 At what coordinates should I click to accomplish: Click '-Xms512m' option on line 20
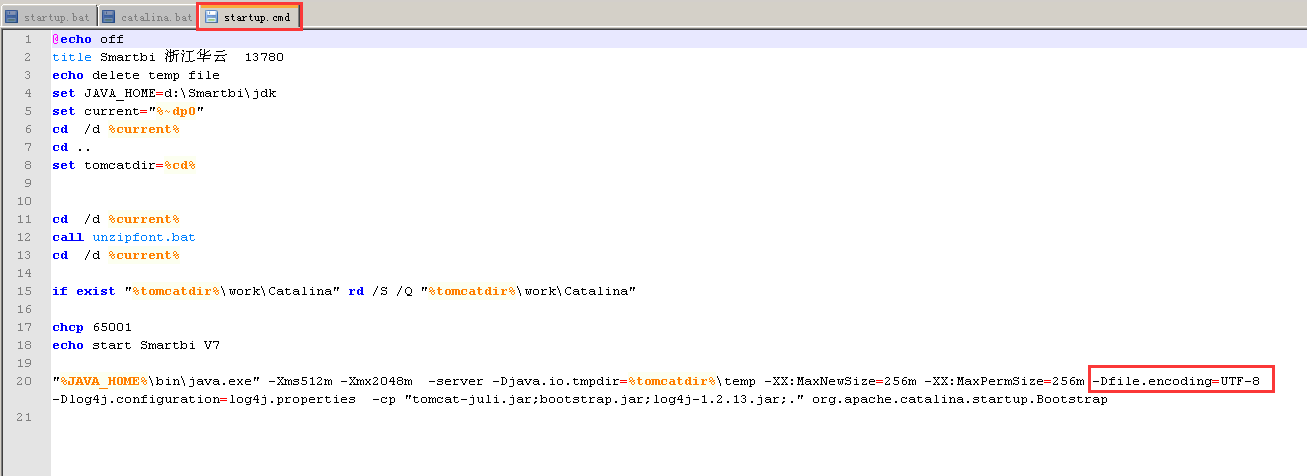click(300, 381)
